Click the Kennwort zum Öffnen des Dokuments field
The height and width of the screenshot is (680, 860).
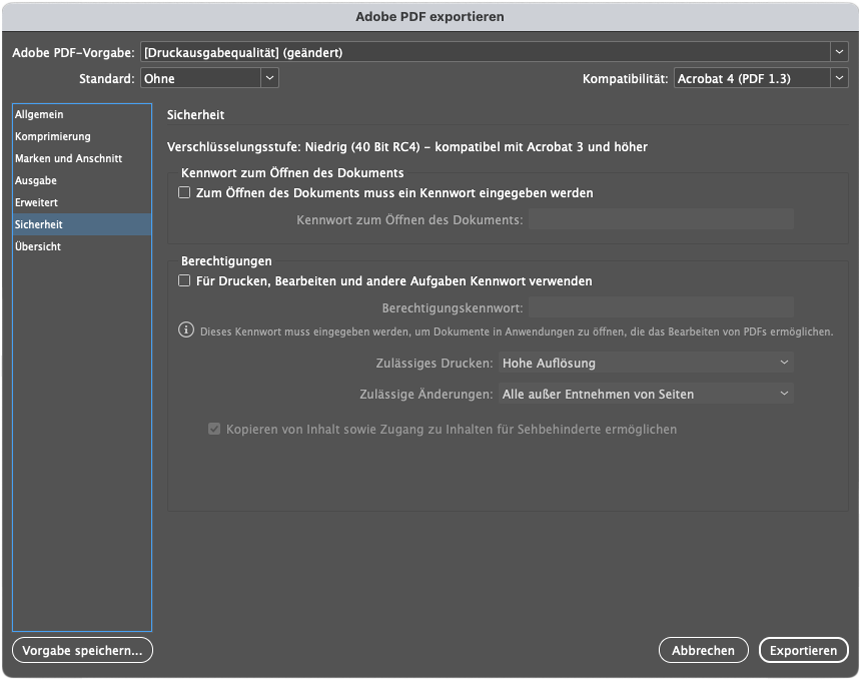pyautogui.click(x=661, y=219)
